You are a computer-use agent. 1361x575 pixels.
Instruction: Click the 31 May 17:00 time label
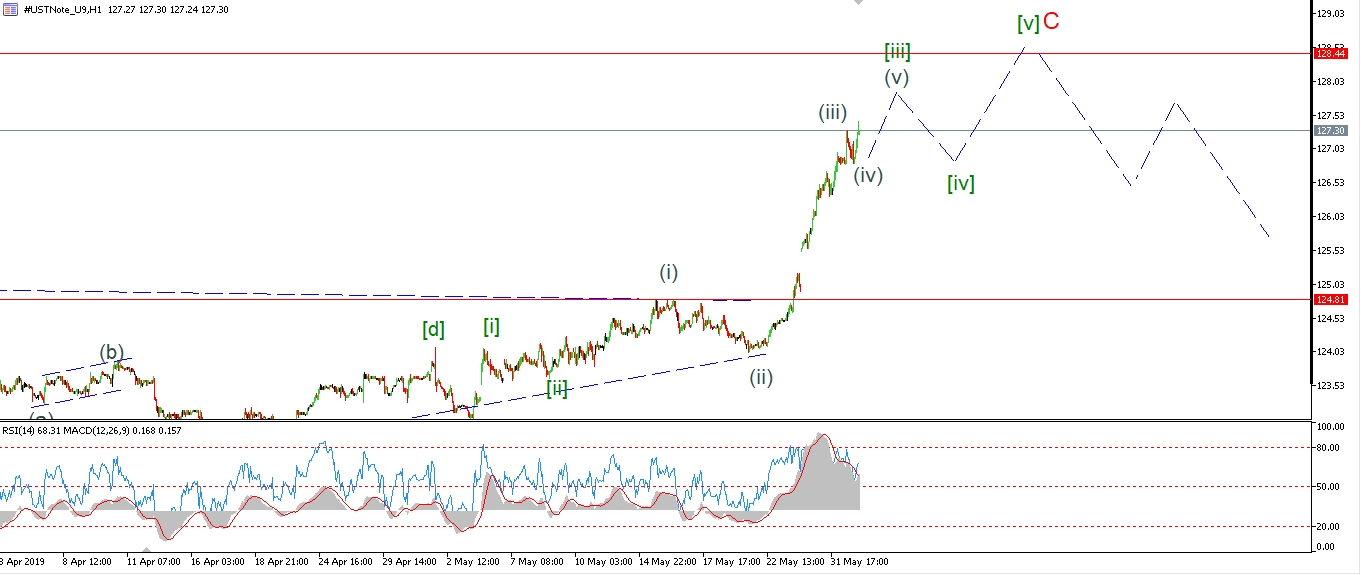point(860,562)
